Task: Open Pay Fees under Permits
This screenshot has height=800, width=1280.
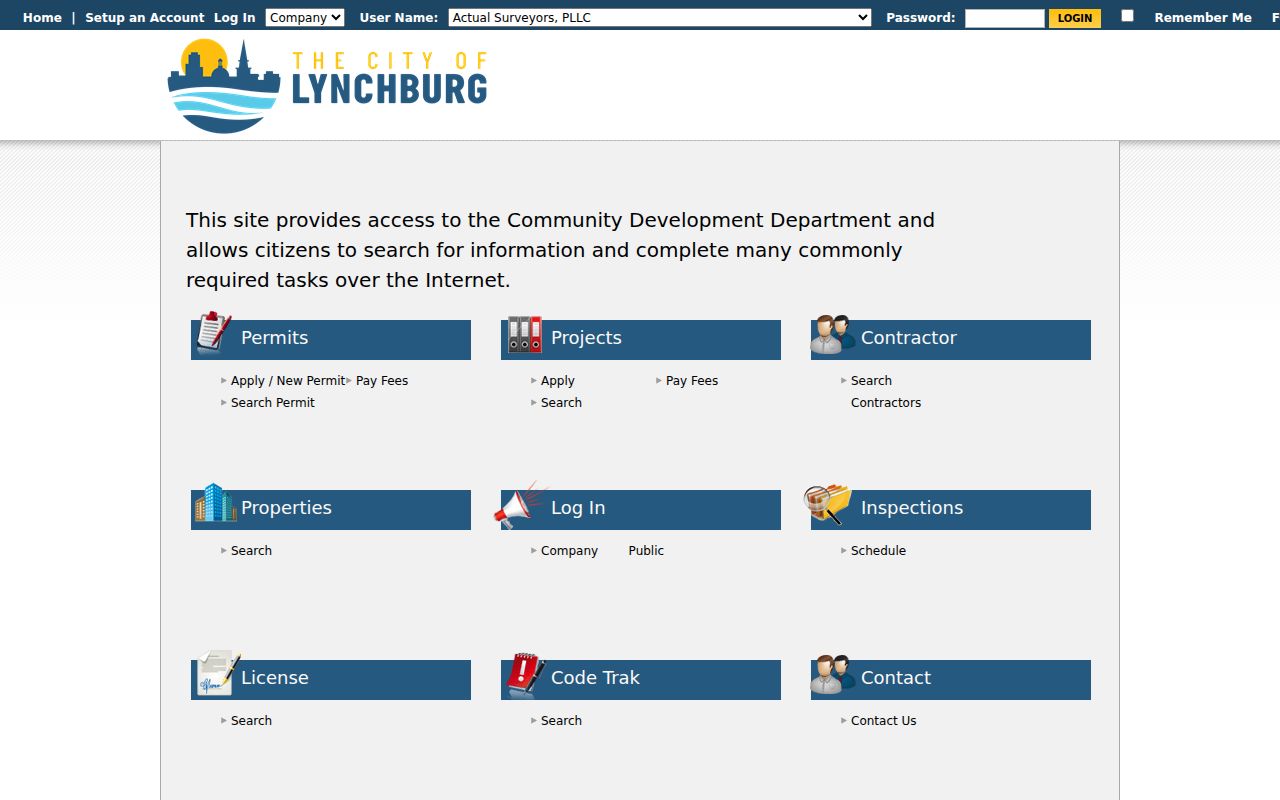Action: coord(382,381)
